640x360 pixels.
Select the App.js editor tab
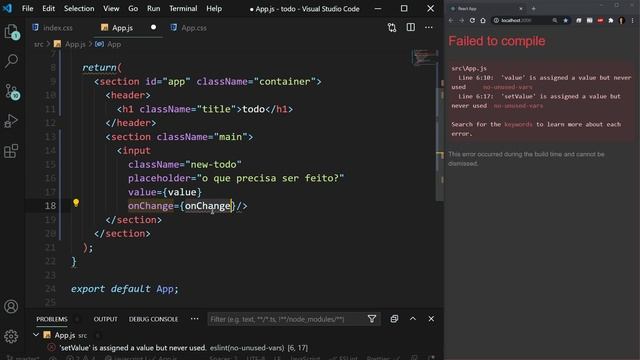pos(122,28)
